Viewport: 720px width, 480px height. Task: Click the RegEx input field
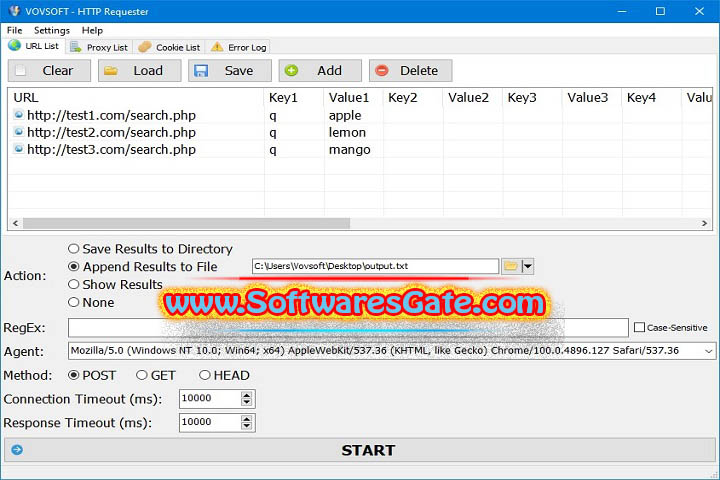[x=348, y=328]
